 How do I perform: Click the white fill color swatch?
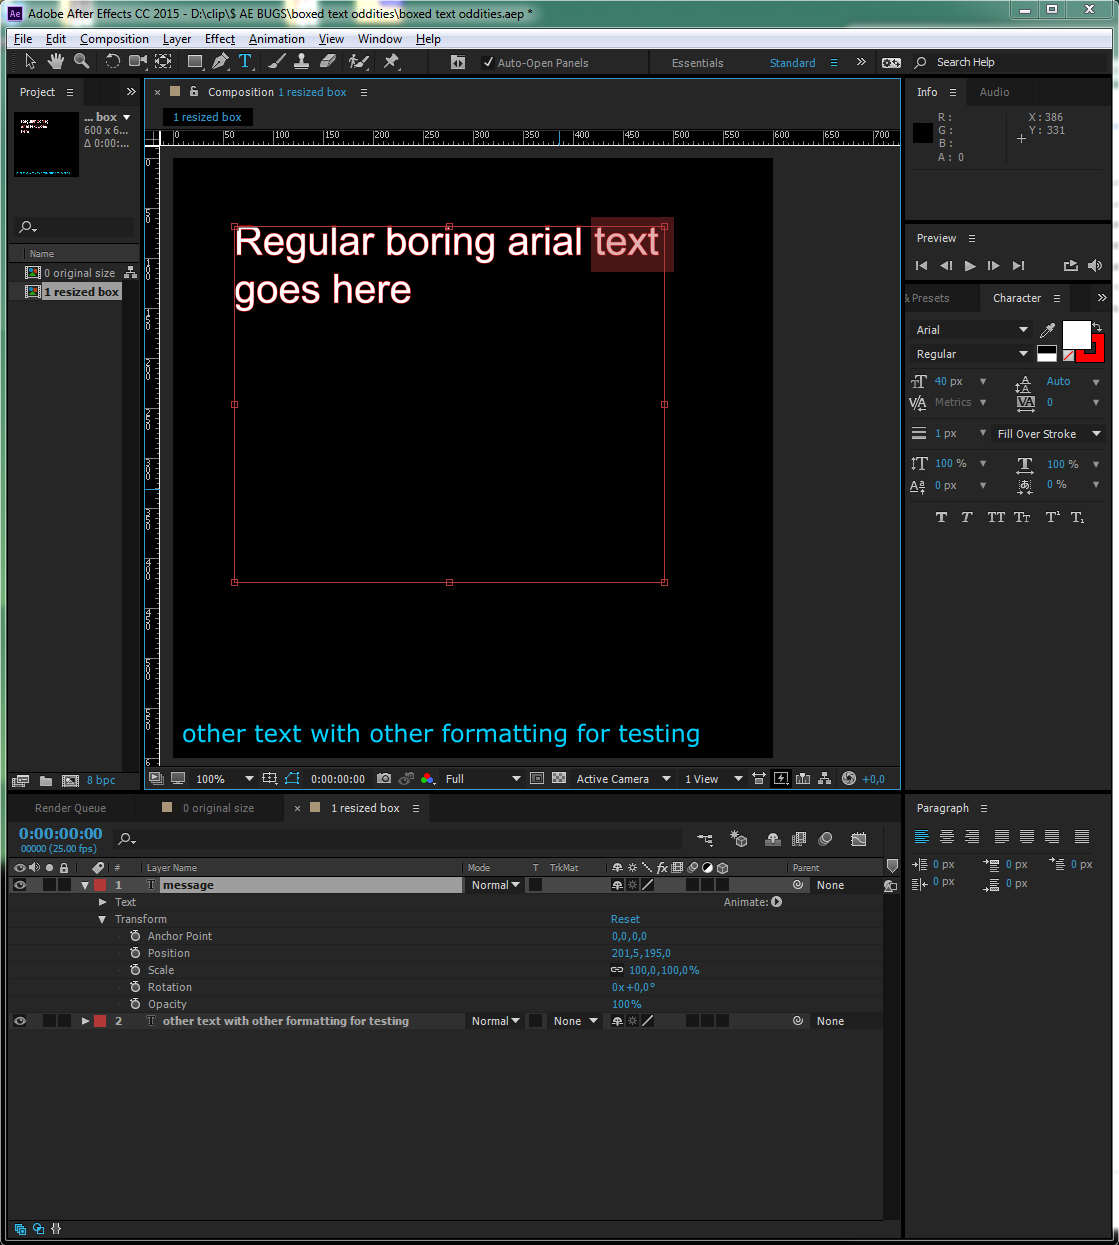[x=1076, y=335]
